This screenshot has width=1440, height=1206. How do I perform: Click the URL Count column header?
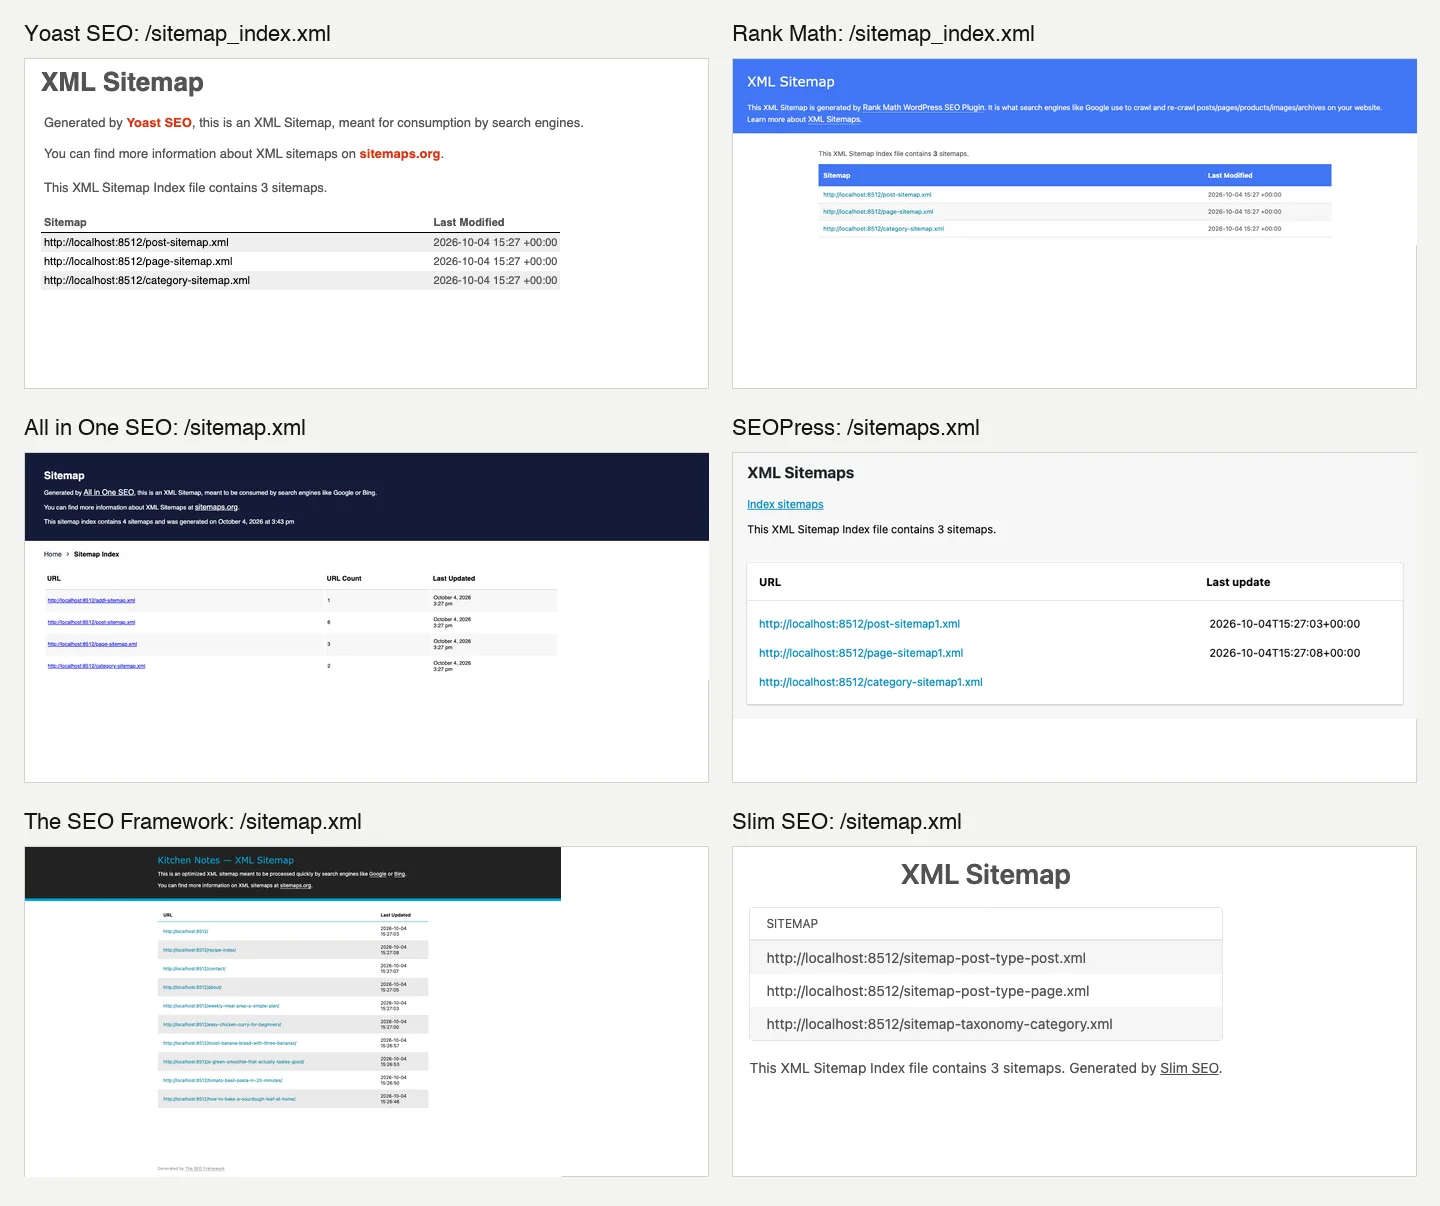[x=344, y=578]
